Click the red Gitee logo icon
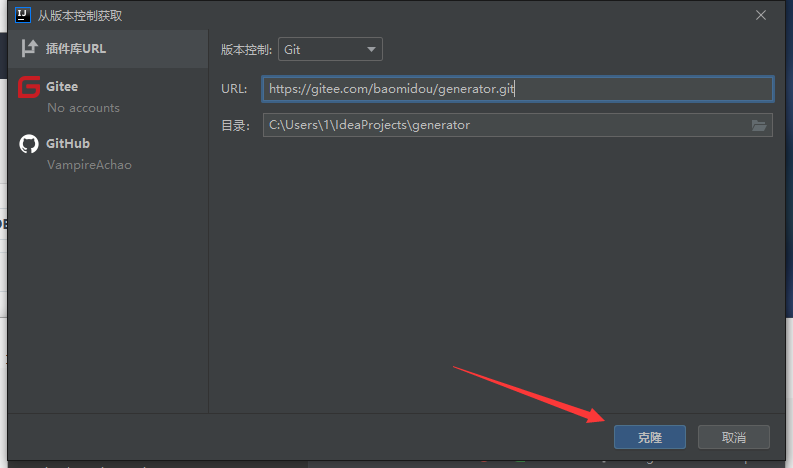Image resolution: width=793 pixels, height=468 pixels. coord(29,88)
